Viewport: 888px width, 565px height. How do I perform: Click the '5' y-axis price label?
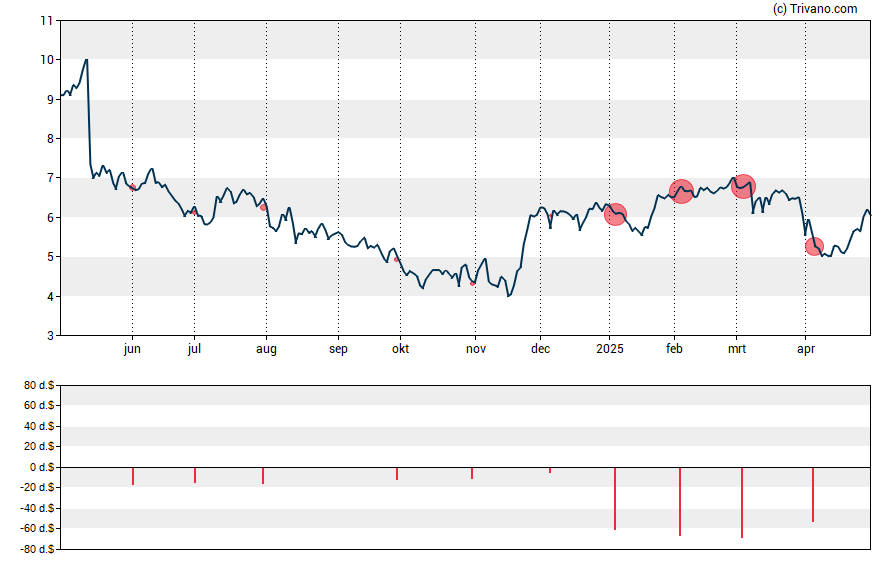tap(50, 257)
